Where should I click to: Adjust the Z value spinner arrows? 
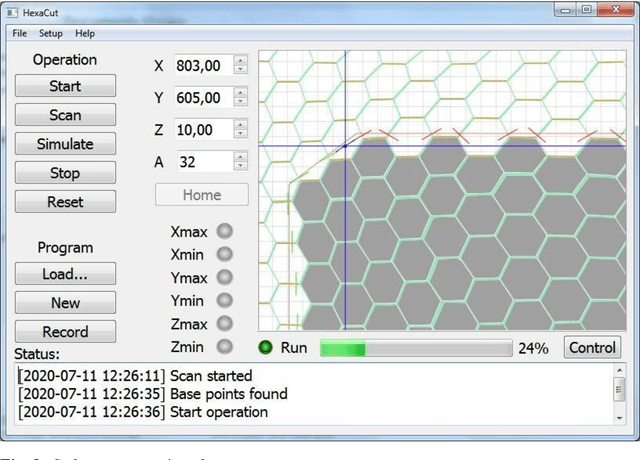coord(240,130)
